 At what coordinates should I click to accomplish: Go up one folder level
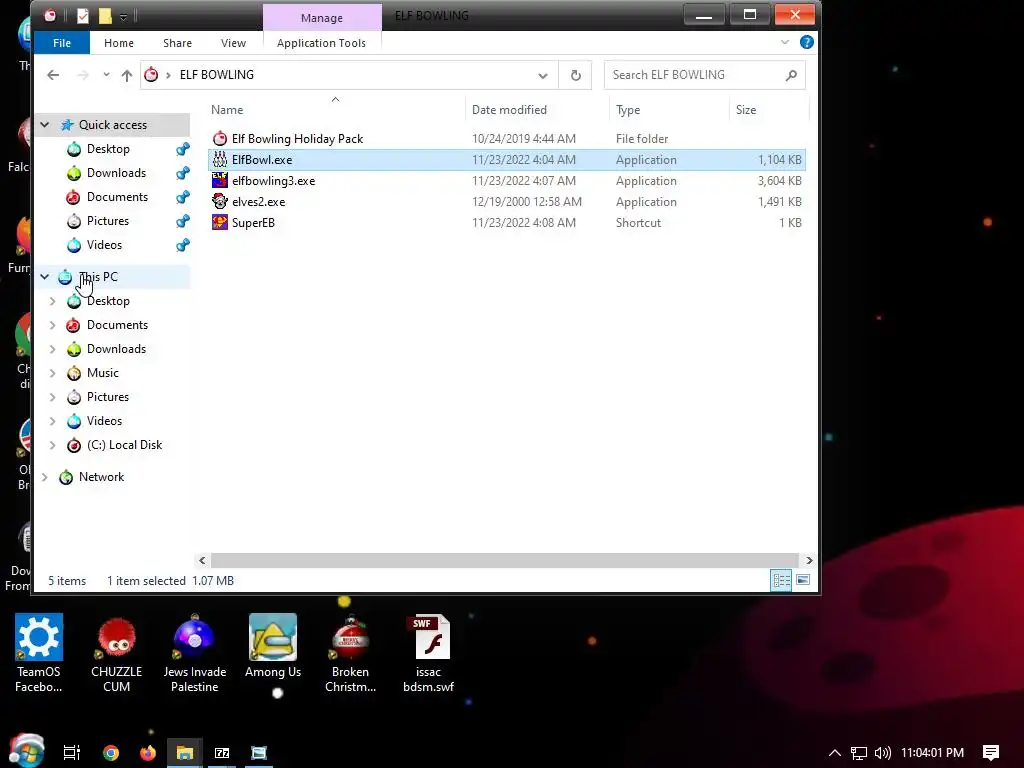point(127,75)
